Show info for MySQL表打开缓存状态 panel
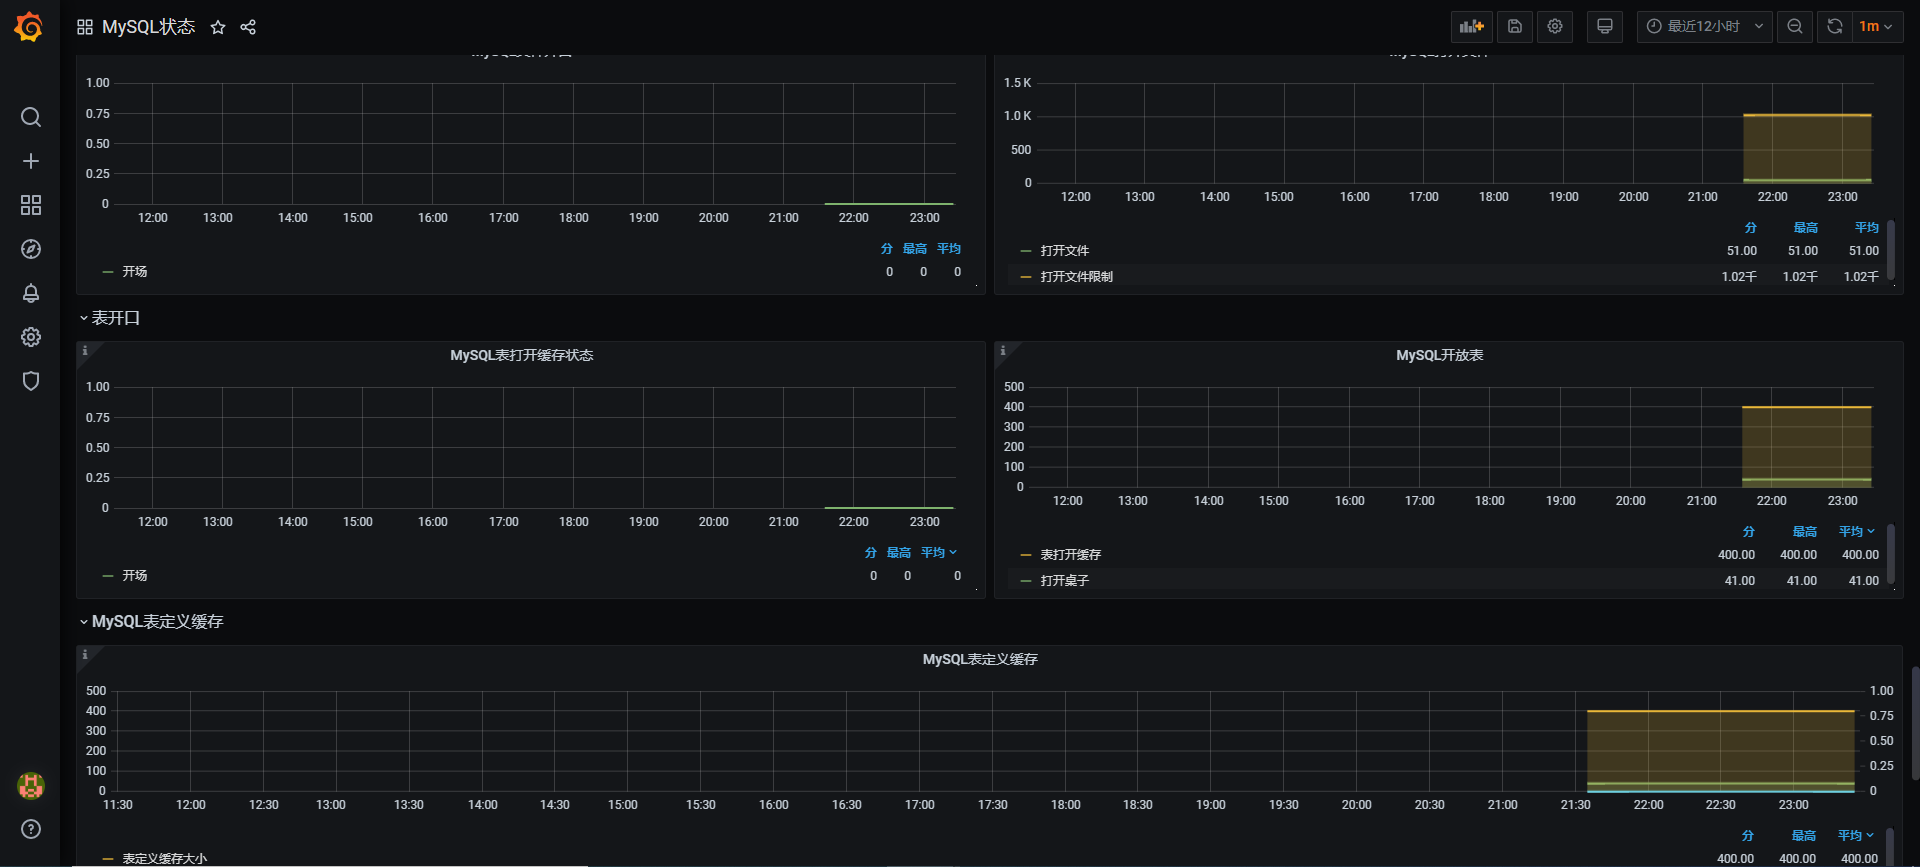 85,351
